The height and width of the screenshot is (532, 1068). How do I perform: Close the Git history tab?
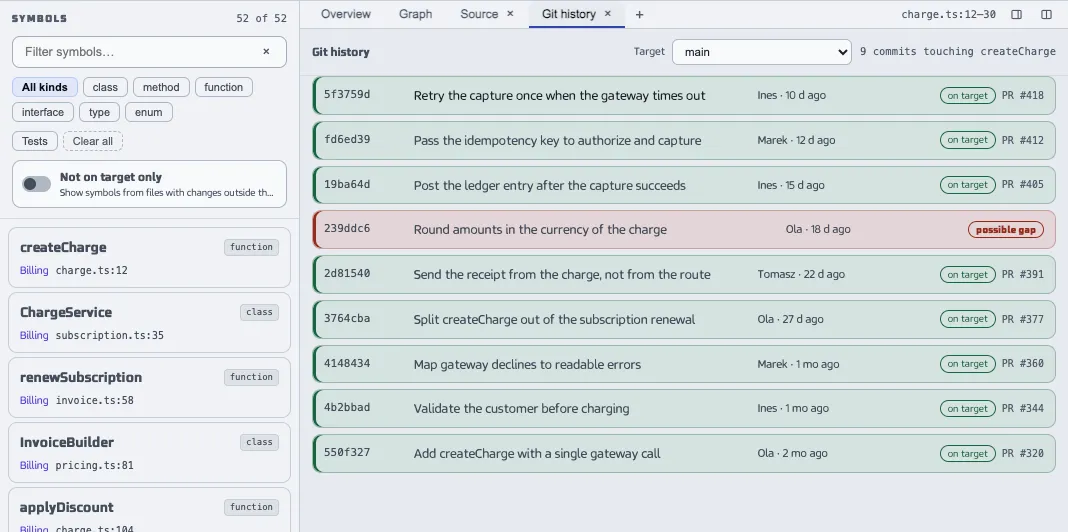(608, 14)
